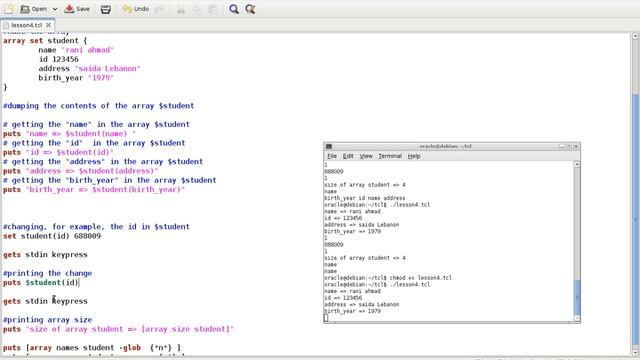Click the last './lesson4.tcl' command in terminal
The width and height of the screenshot is (640, 360).
(x=409, y=284)
